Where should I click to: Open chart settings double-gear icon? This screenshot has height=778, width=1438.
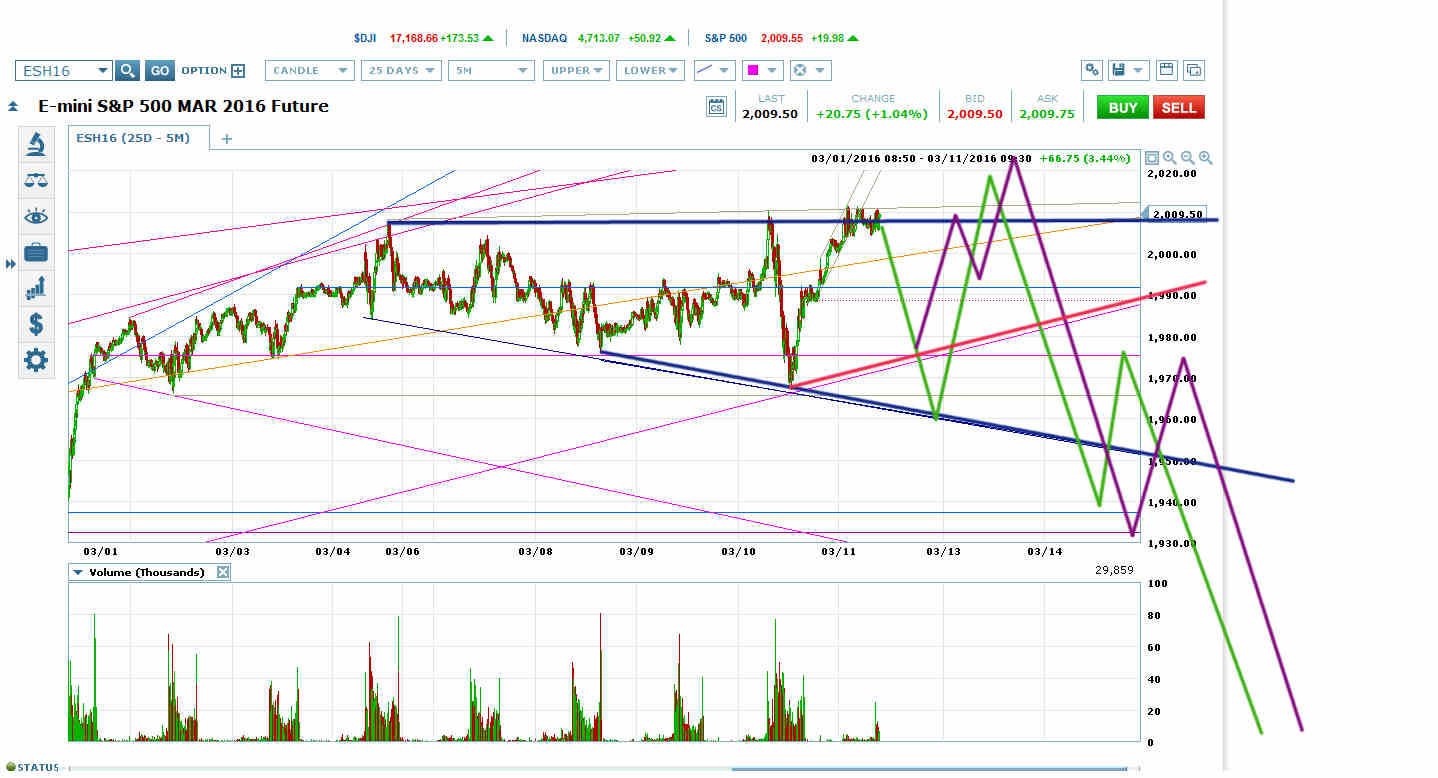pyautogui.click(x=1093, y=70)
